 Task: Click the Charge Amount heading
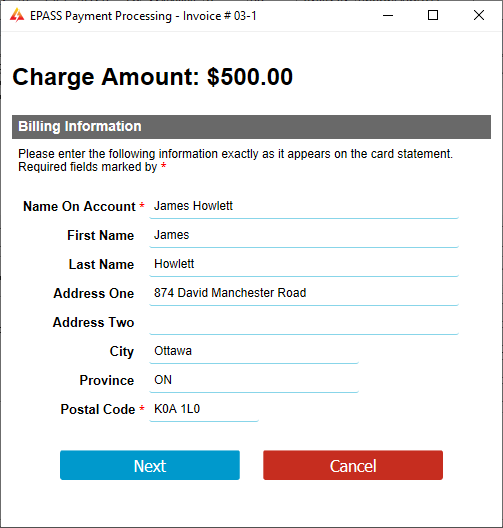coord(153,77)
